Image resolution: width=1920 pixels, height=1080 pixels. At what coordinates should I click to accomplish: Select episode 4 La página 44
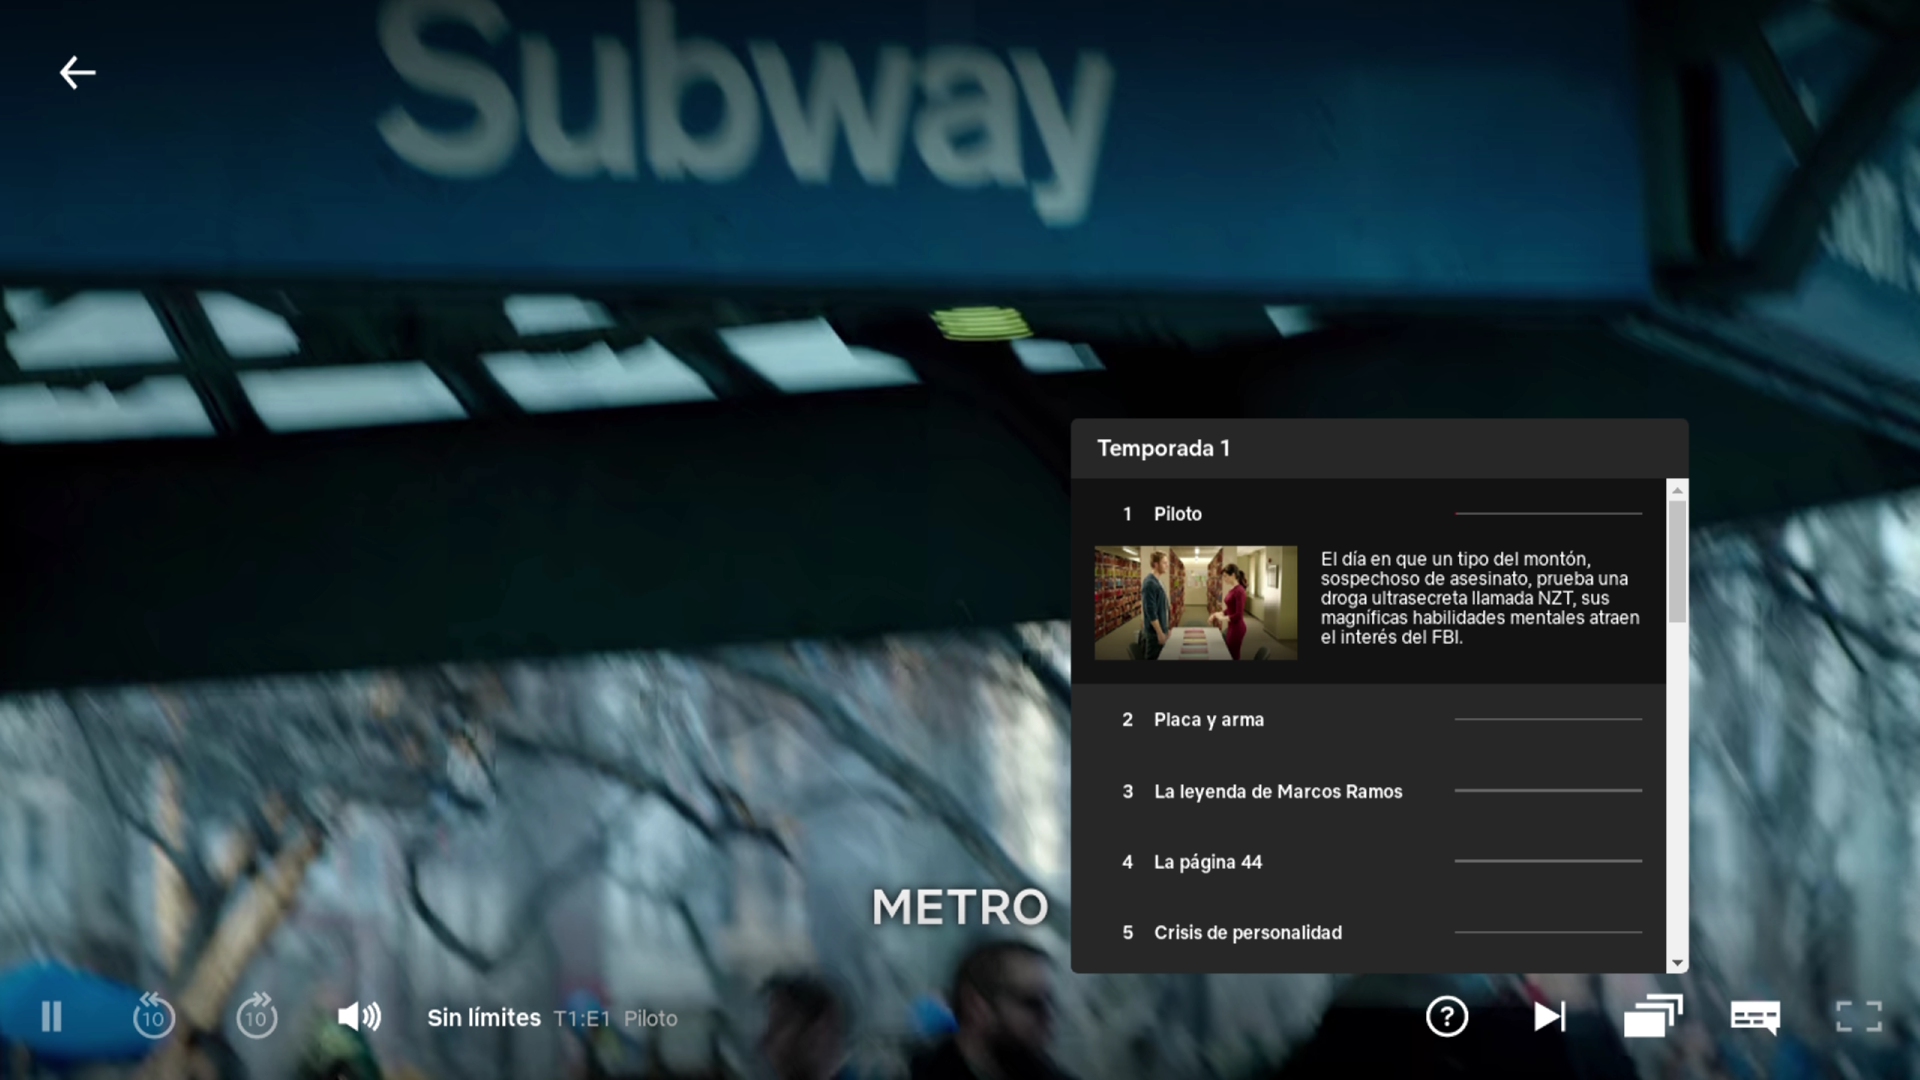coord(1207,862)
